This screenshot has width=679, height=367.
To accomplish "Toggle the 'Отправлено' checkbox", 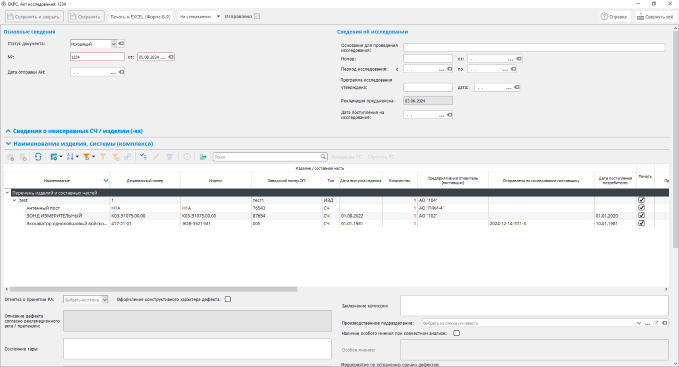I will [x=257, y=16].
